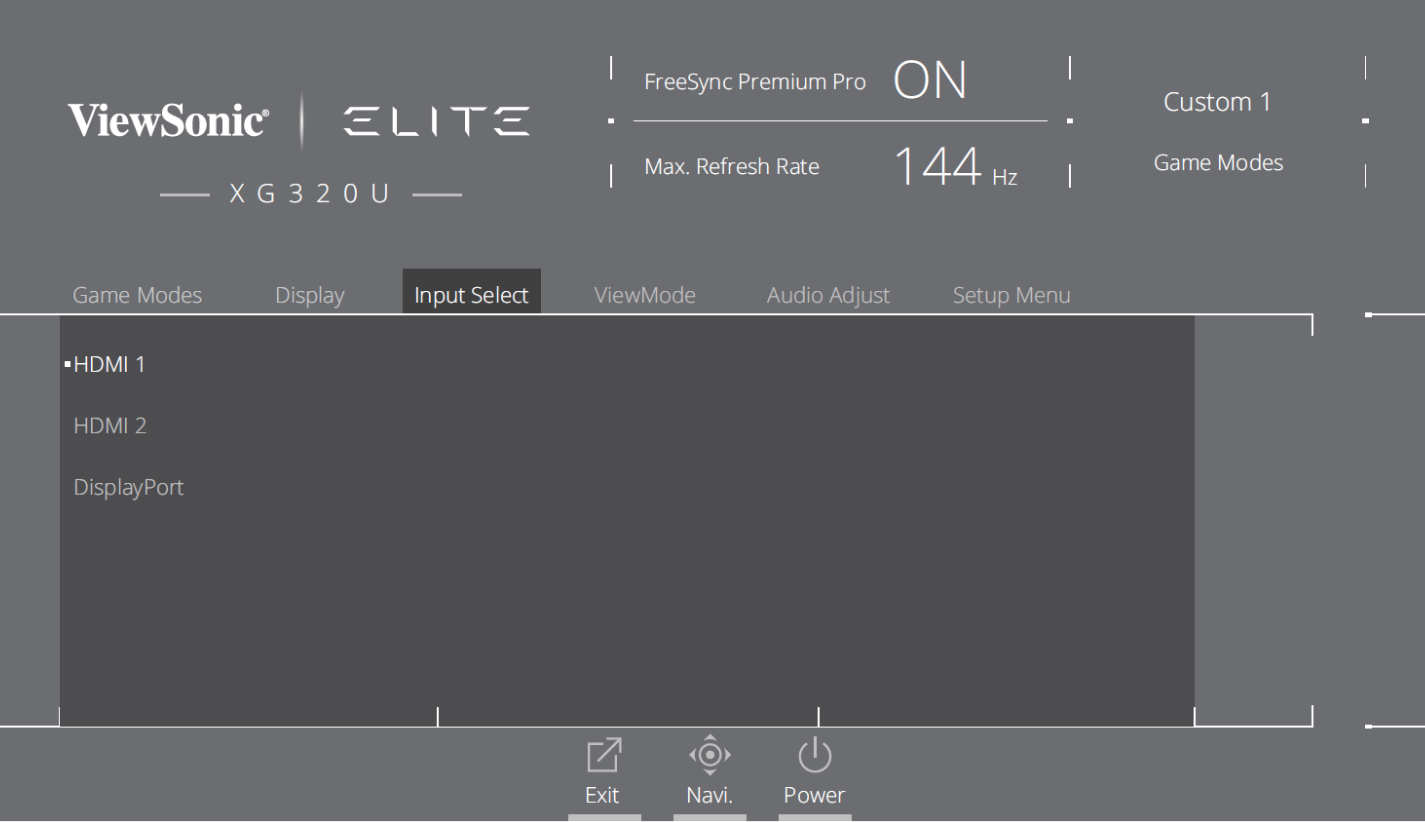Click the ViewSonic logo
The width and height of the screenshot is (1425, 822).
(x=168, y=122)
